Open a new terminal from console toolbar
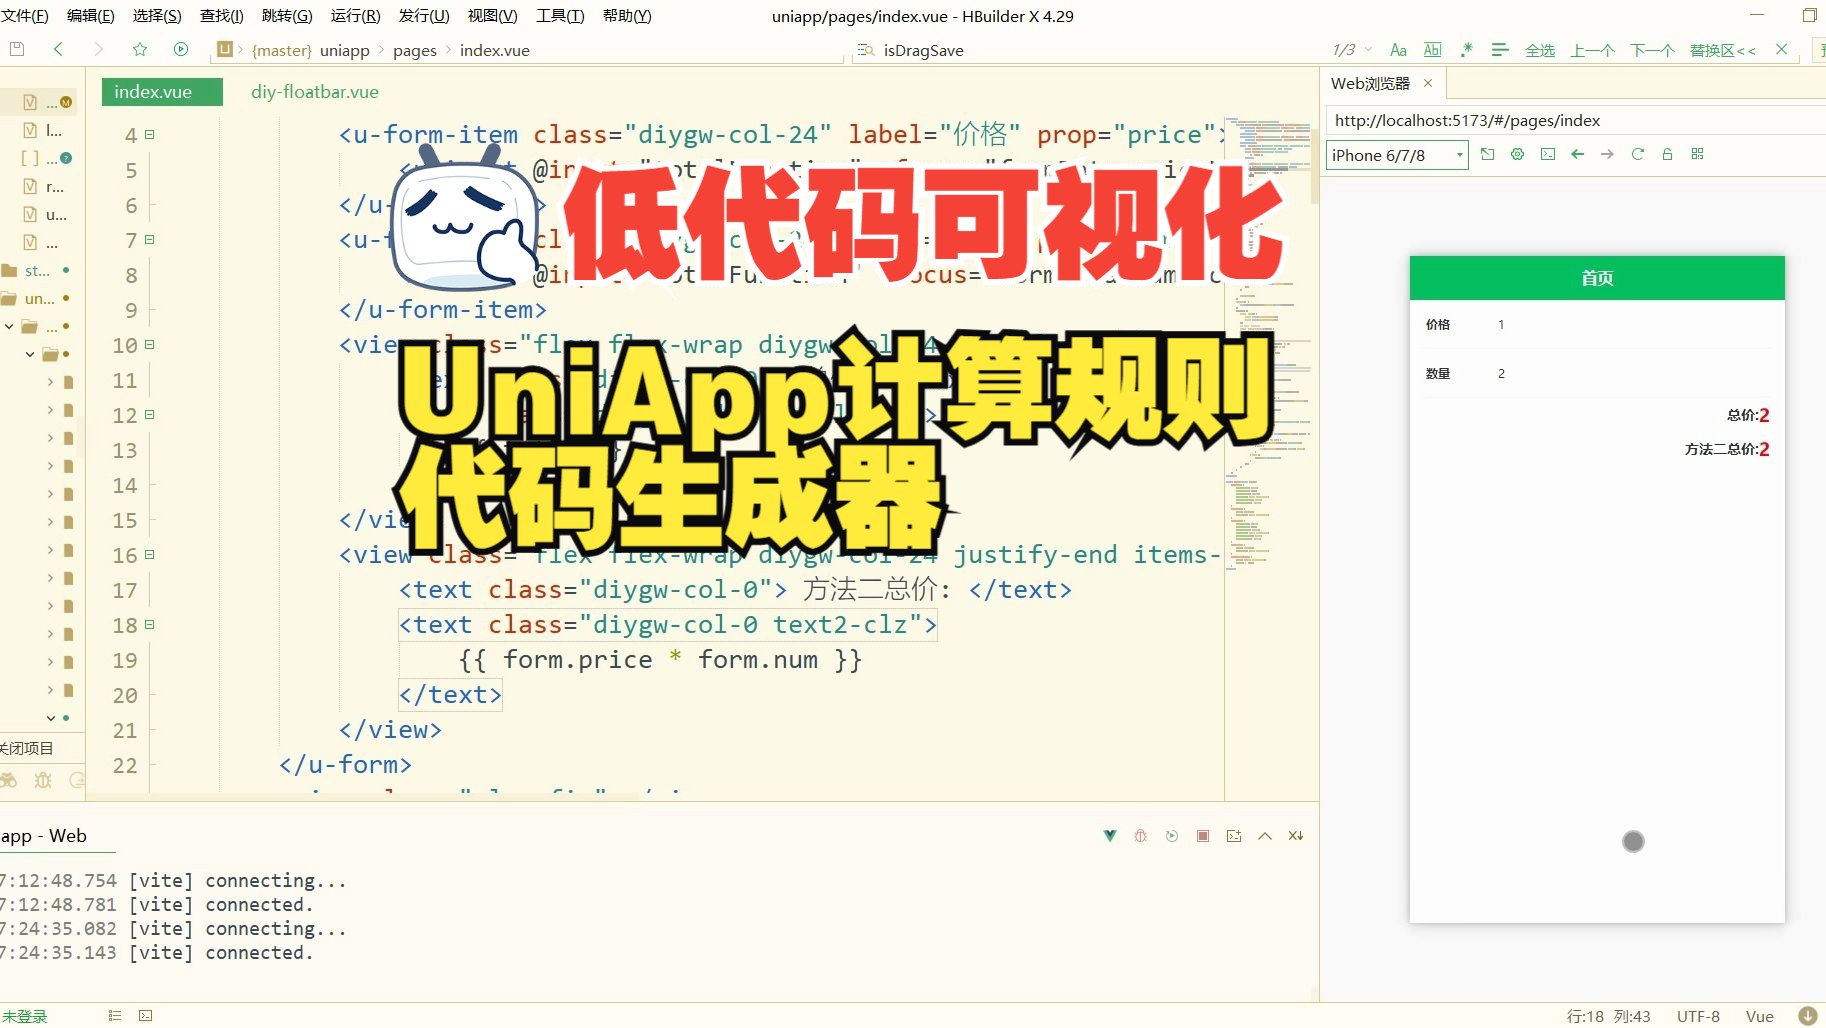Viewport: 1826px width, 1028px height. point(1233,836)
